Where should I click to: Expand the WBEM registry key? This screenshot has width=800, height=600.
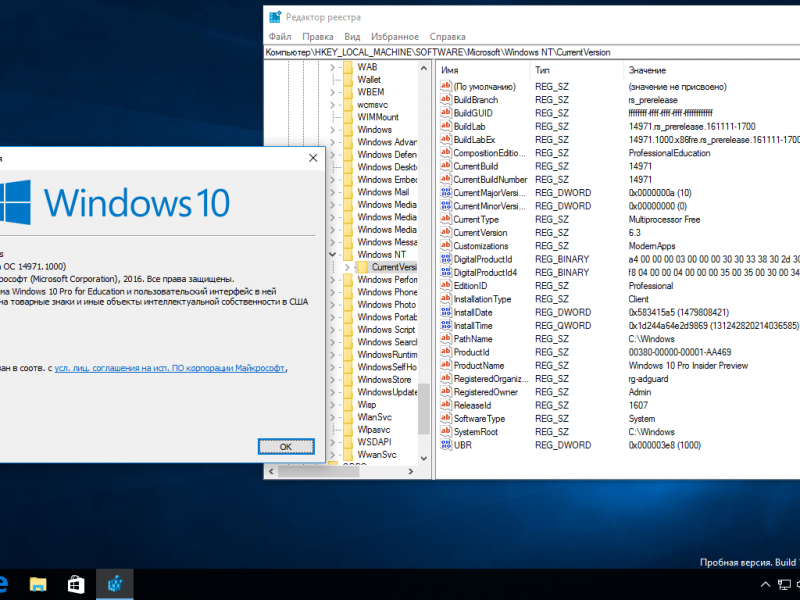click(333, 92)
